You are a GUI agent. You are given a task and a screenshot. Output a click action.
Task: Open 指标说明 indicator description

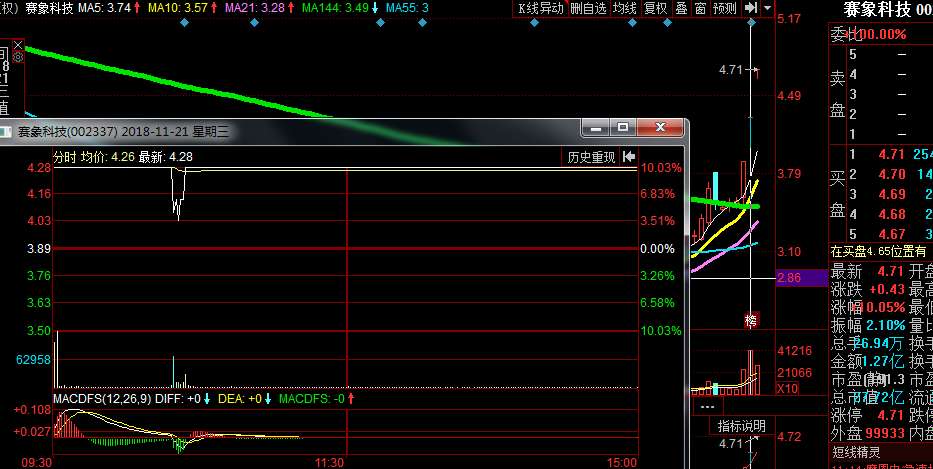click(x=741, y=426)
